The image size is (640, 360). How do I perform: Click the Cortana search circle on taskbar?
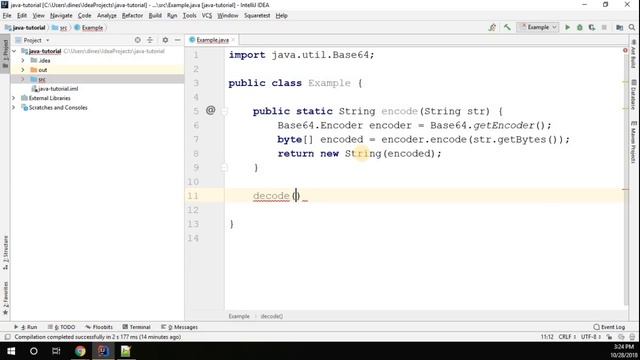pyautogui.click(x=33, y=351)
